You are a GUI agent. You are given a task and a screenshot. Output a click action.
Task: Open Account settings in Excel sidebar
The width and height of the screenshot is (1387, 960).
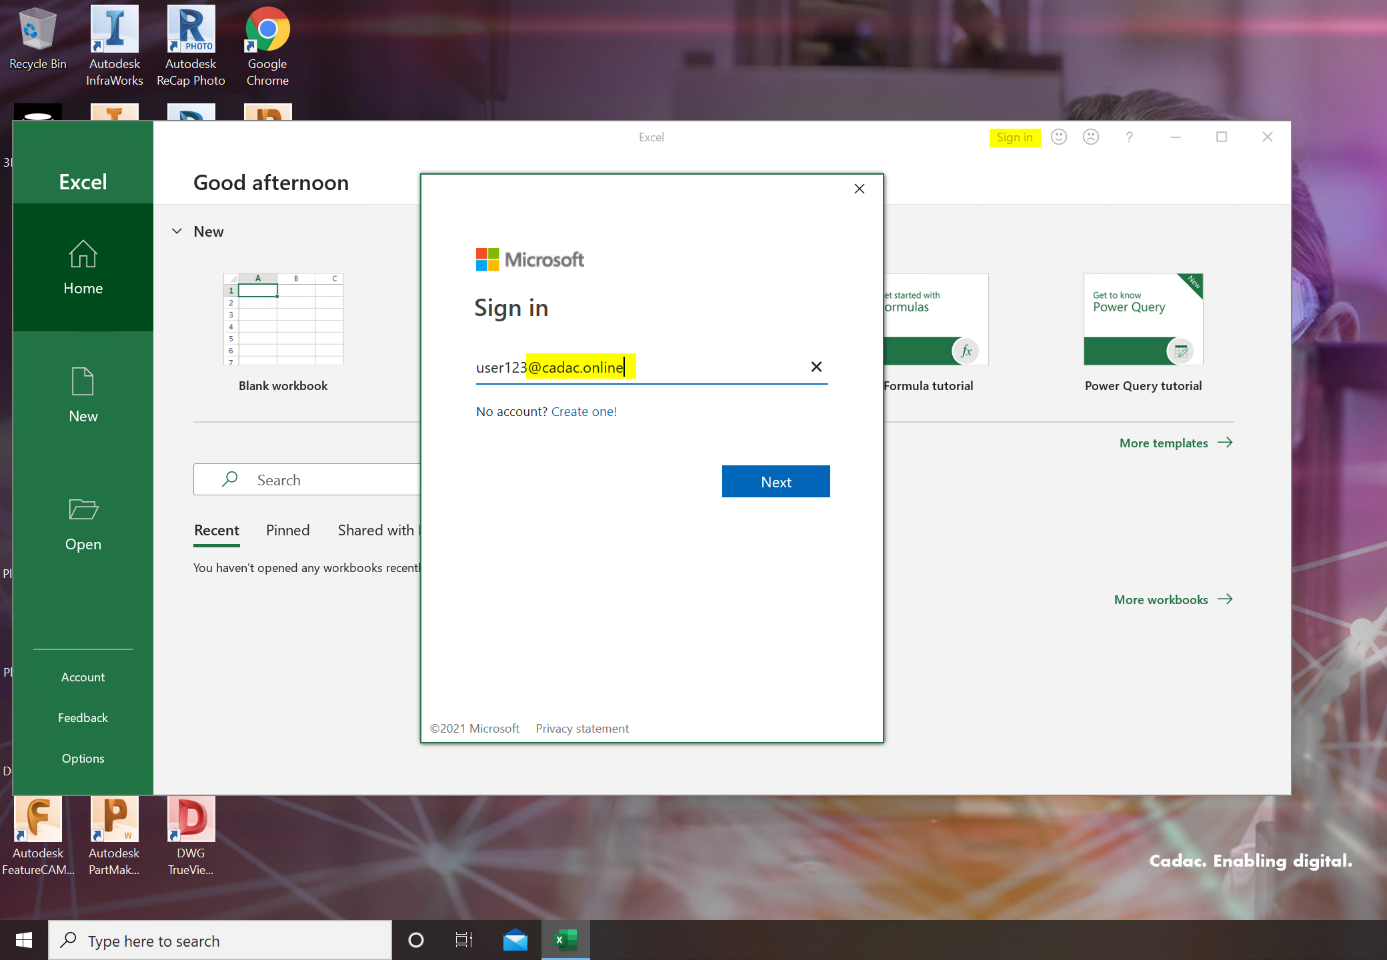[x=83, y=677]
